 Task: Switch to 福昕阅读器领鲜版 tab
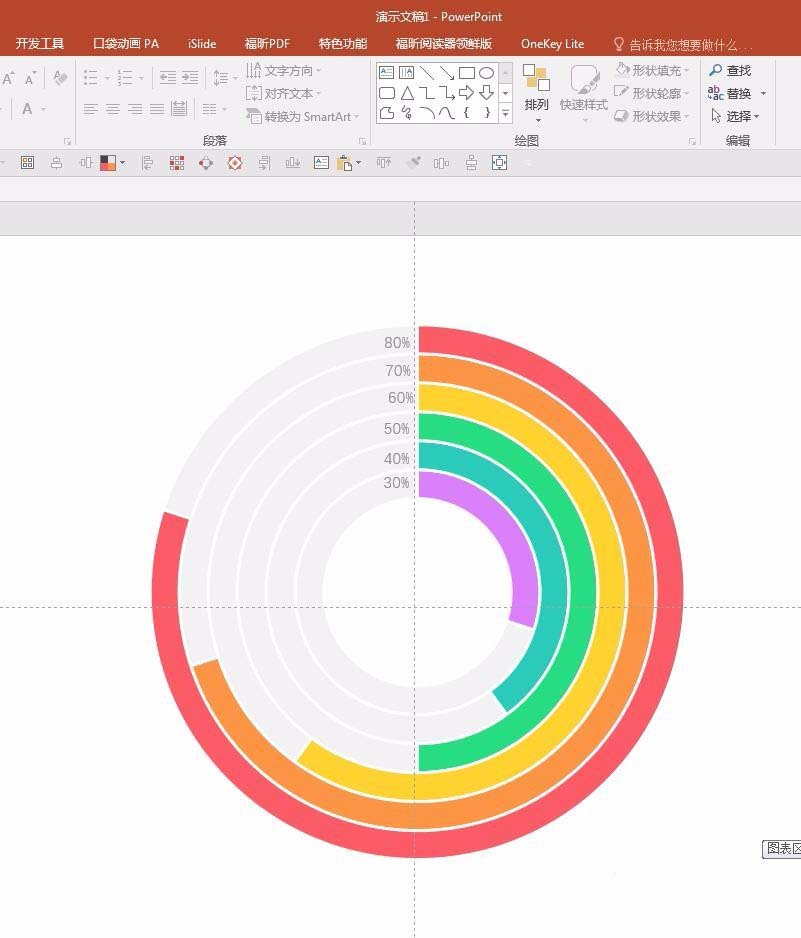[443, 44]
